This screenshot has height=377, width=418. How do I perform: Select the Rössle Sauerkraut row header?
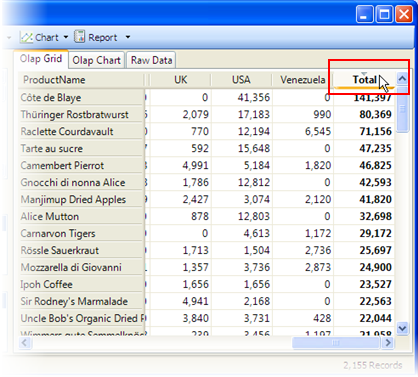tap(81, 251)
